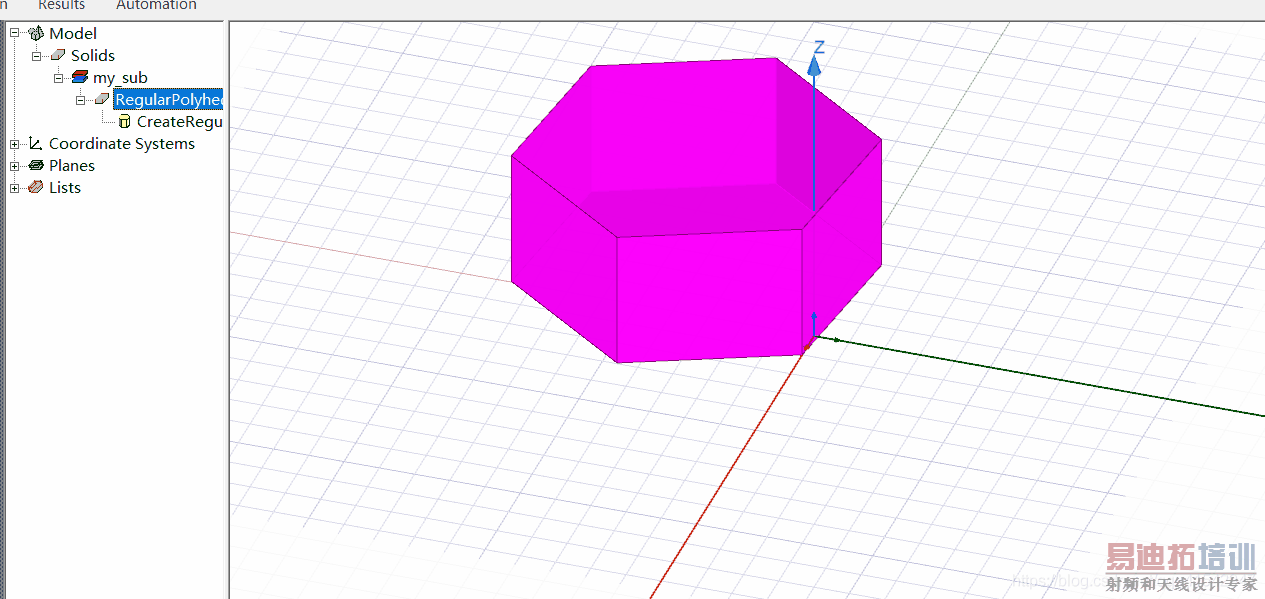Click the Model icon in tree
The image size is (1265, 599).
point(36,33)
